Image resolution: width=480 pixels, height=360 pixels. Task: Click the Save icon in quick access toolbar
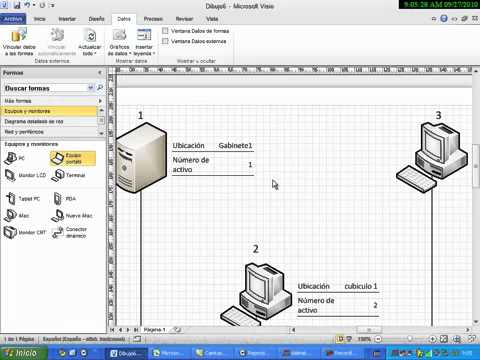[x=17, y=6]
